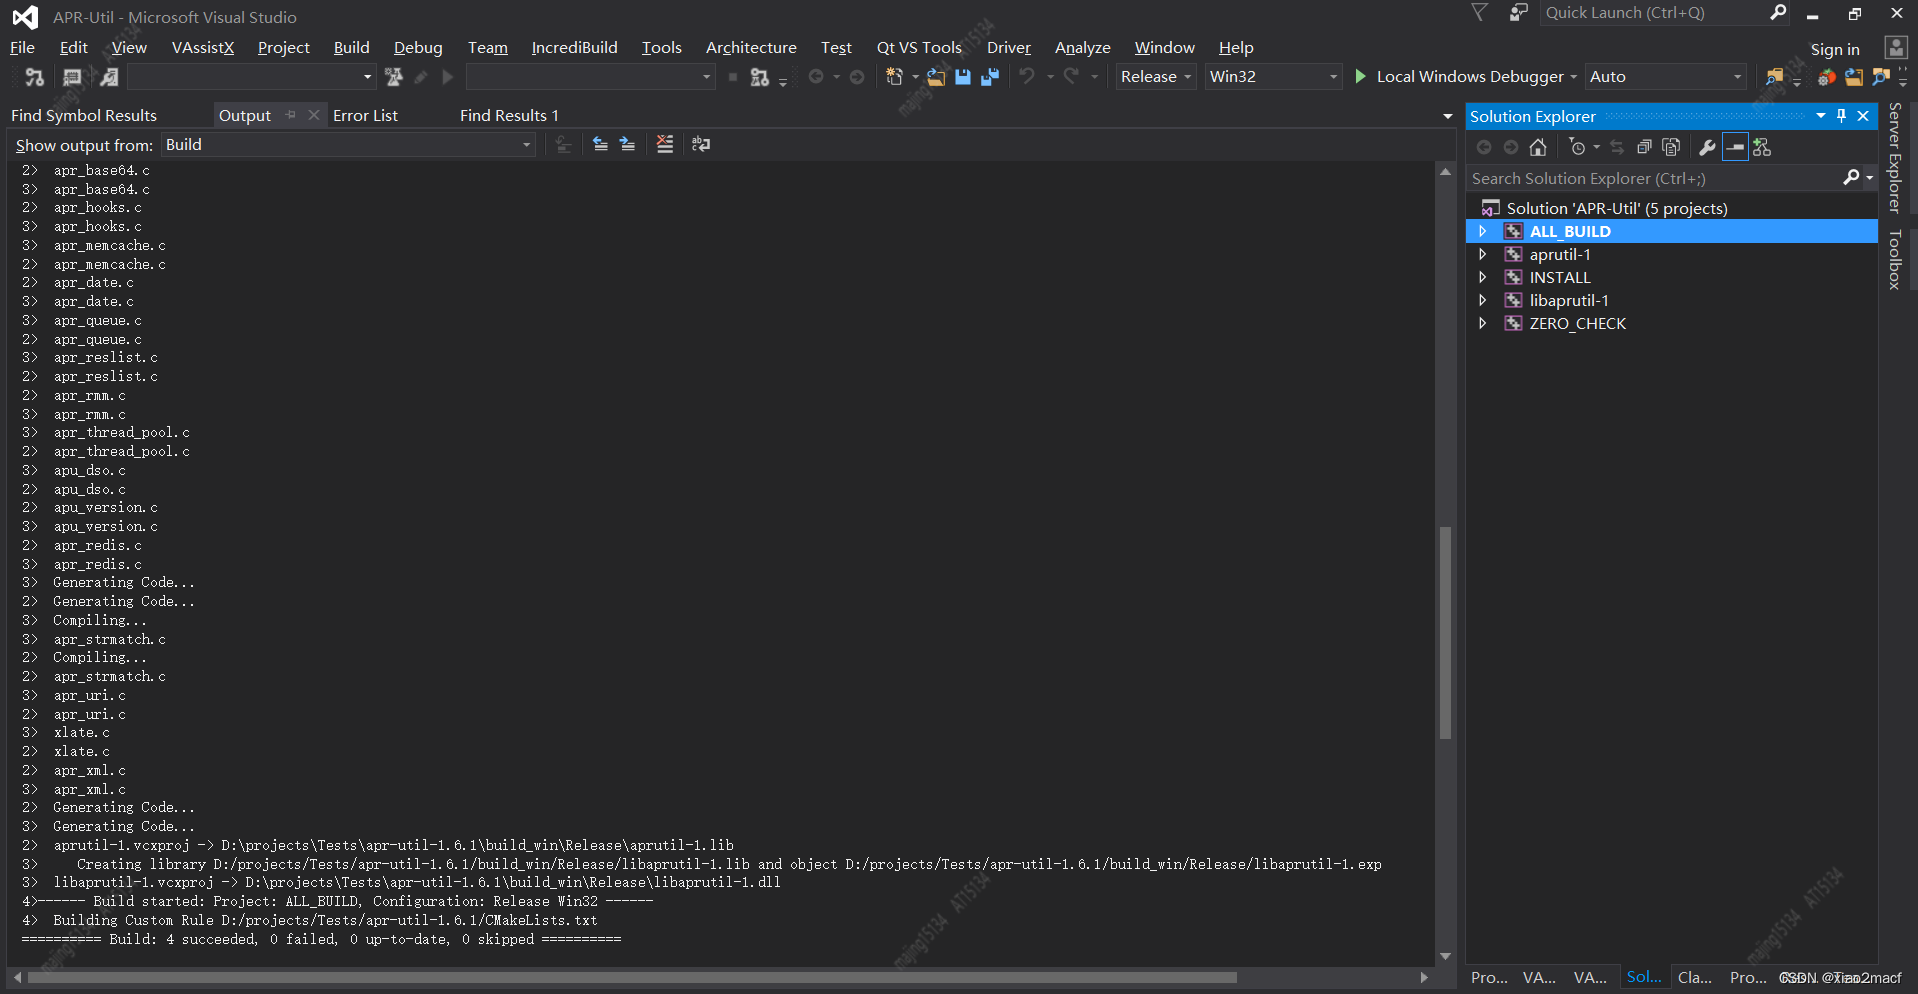The height and width of the screenshot is (994, 1918).
Task: Click the Search Solution Explorer input field
Action: click(x=1650, y=178)
